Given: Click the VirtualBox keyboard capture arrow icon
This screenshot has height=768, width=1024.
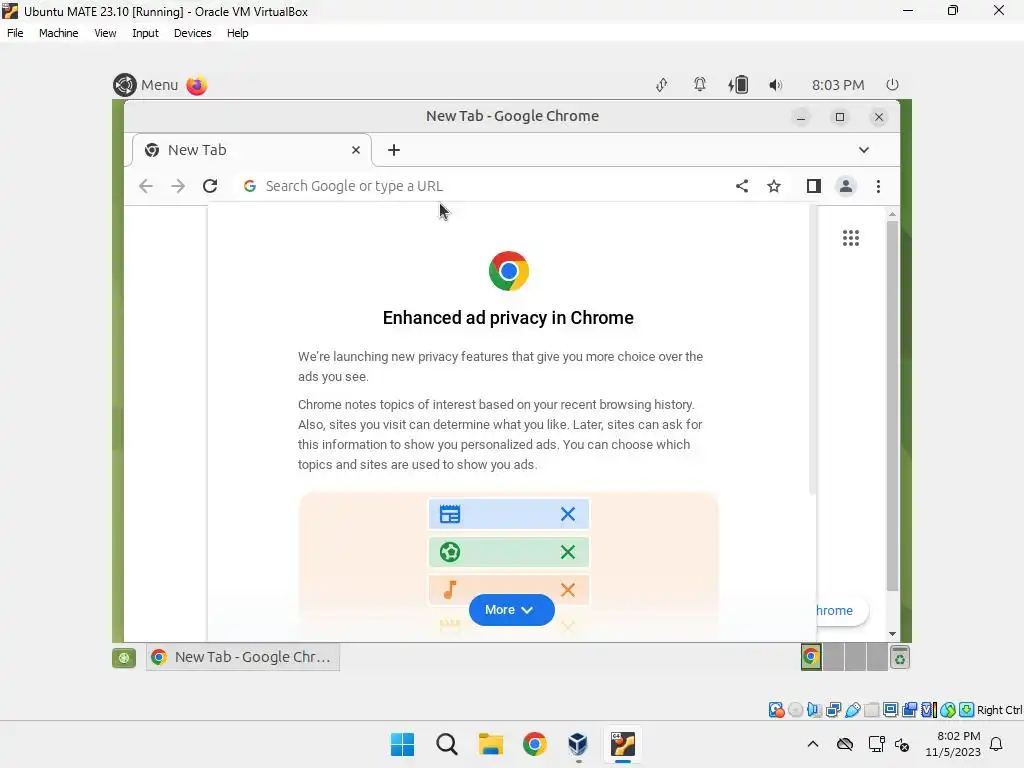Looking at the screenshot, I should [967, 710].
